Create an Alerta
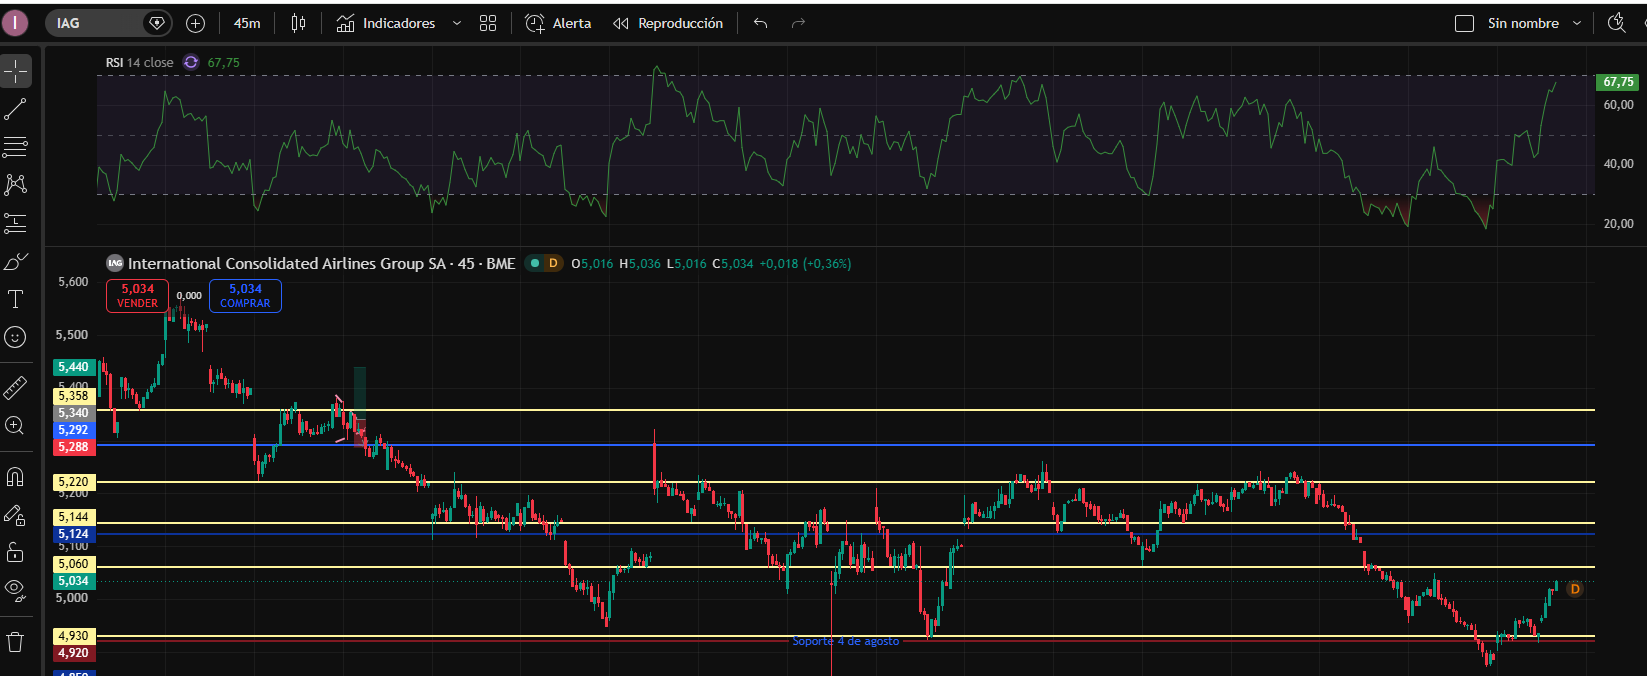Screen dimensions: 1647x676 point(558,23)
